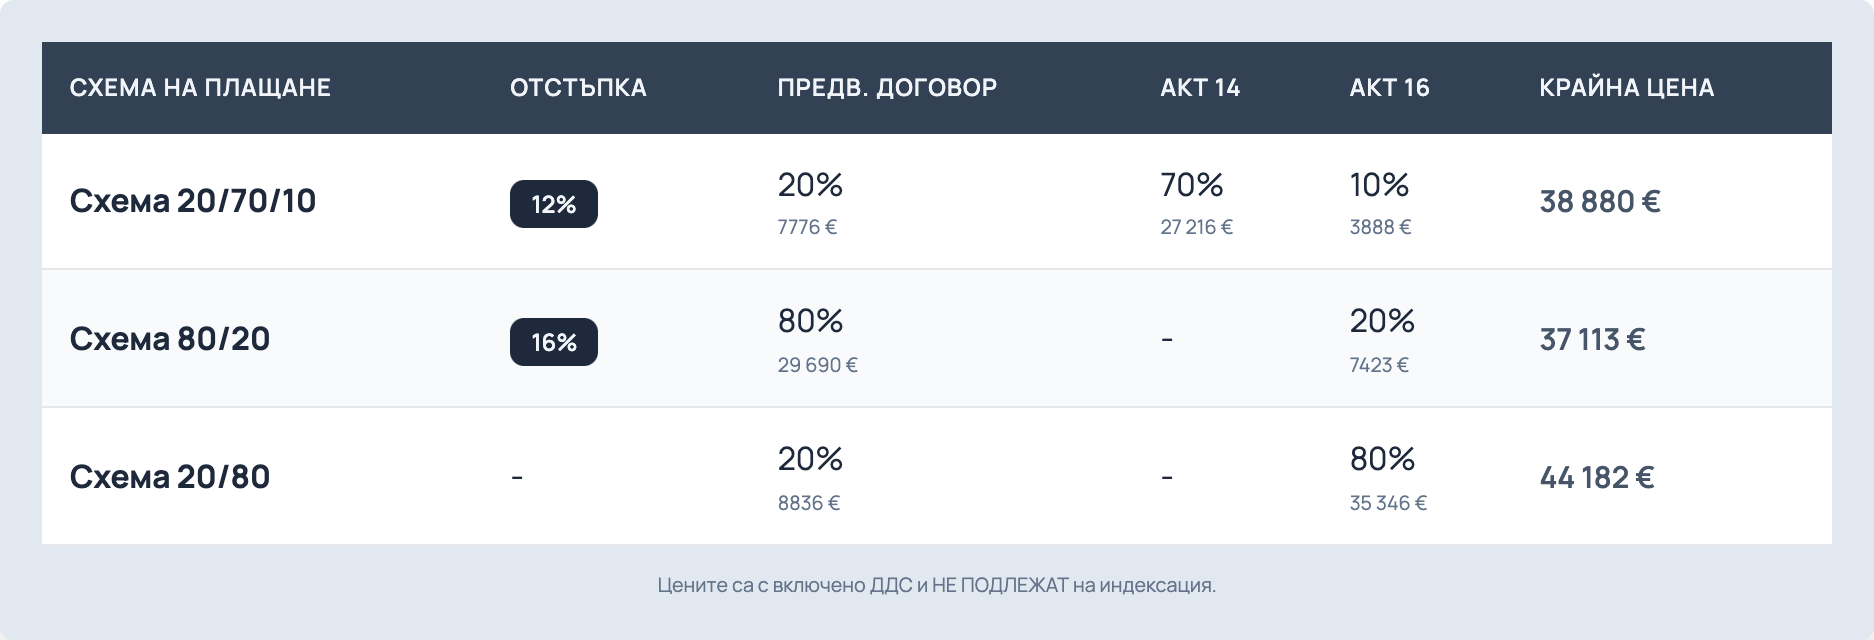Click the АКТ 14 column header
This screenshot has width=1874, height=640.
1200,88
